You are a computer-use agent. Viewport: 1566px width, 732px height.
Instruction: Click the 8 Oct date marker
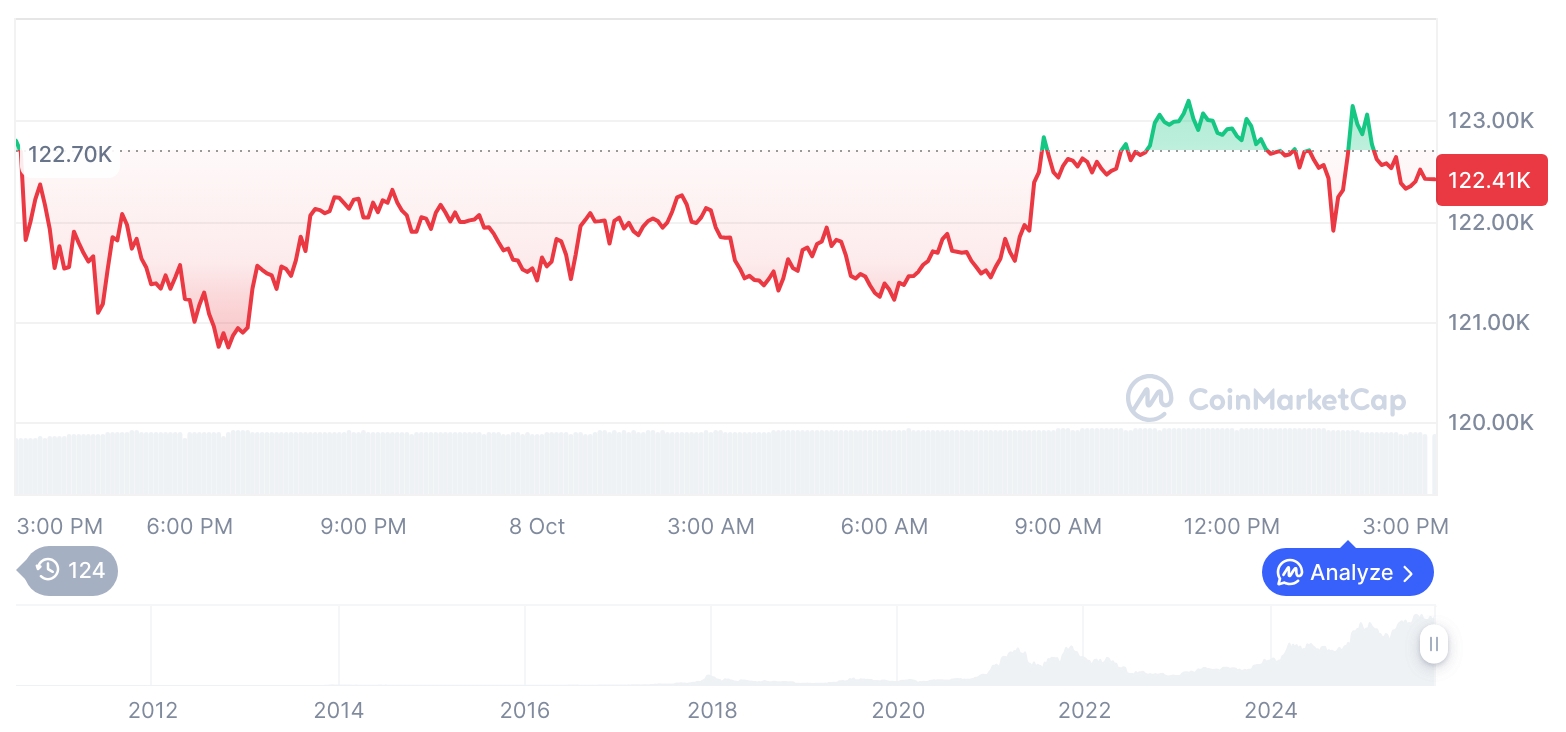point(537,526)
